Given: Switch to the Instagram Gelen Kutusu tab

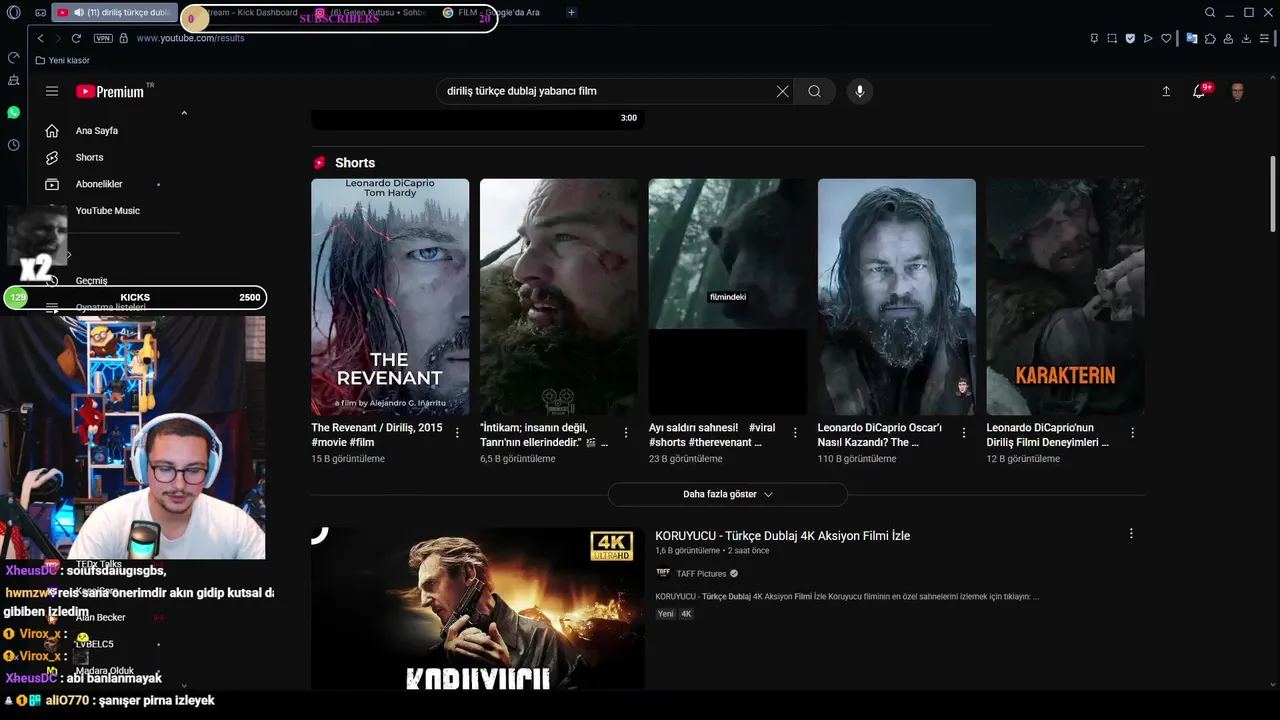Looking at the screenshot, I should pyautogui.click(x=371, y=13).
